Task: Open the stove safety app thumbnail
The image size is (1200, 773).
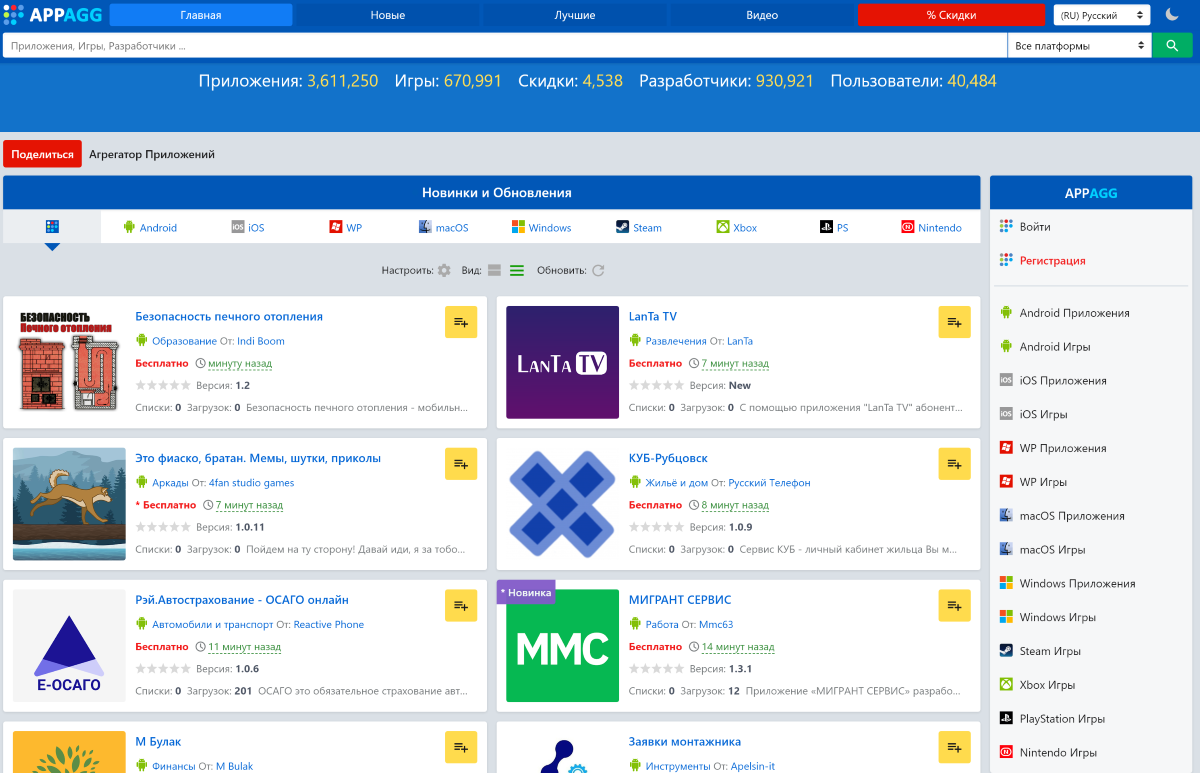Action: pyautogui.click(x=69, y=362)
